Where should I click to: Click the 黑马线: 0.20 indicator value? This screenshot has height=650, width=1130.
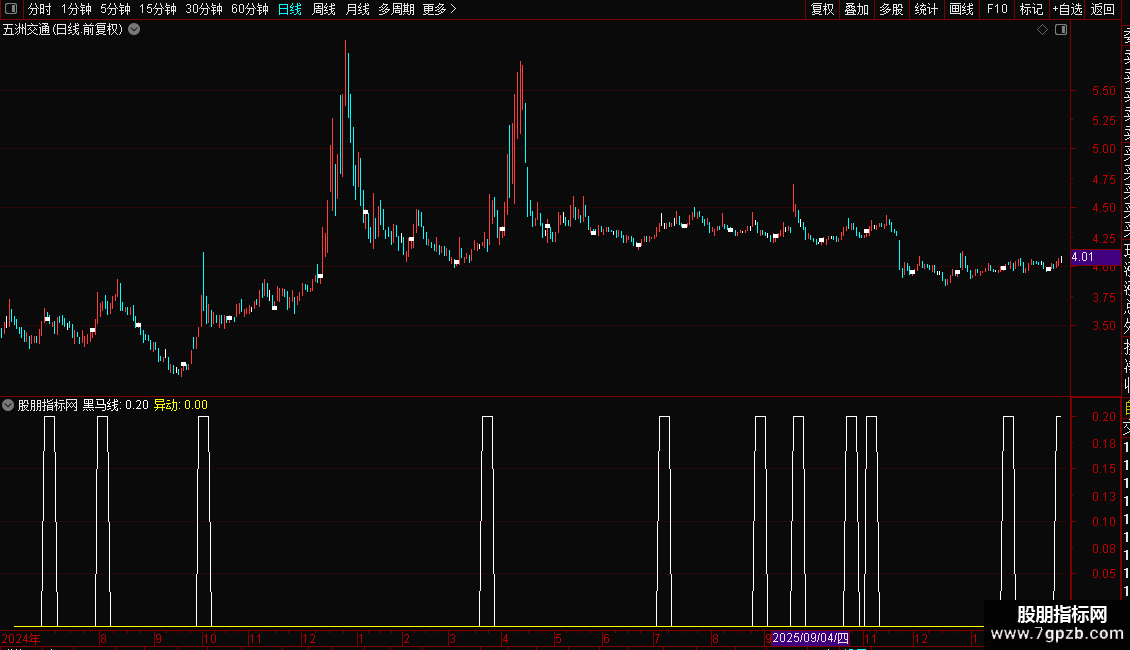[115, 405]
